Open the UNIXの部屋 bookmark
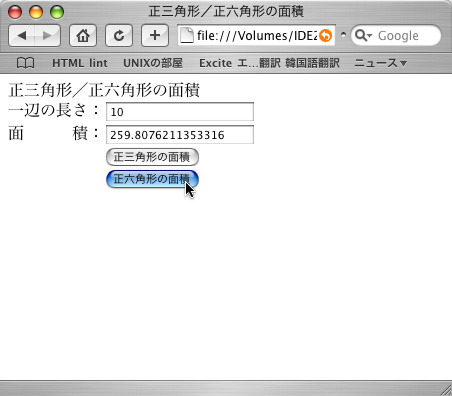This screenshot has height=396, width=452. pyautogui.click(x=153, y=63)
